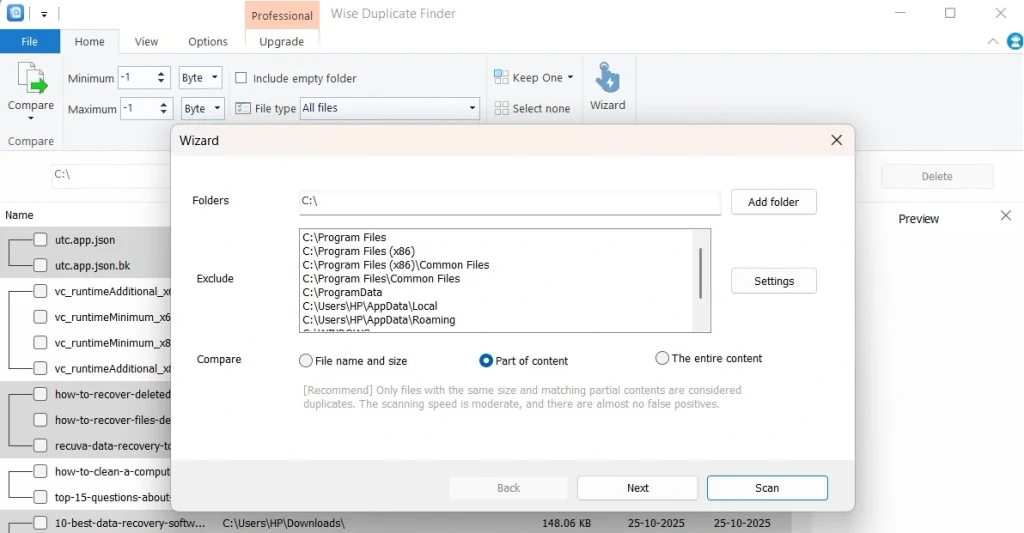Open the Upgrade ribbon tab
The height and width of the screenshot is (533, 1024).
[x=281, y=41]
